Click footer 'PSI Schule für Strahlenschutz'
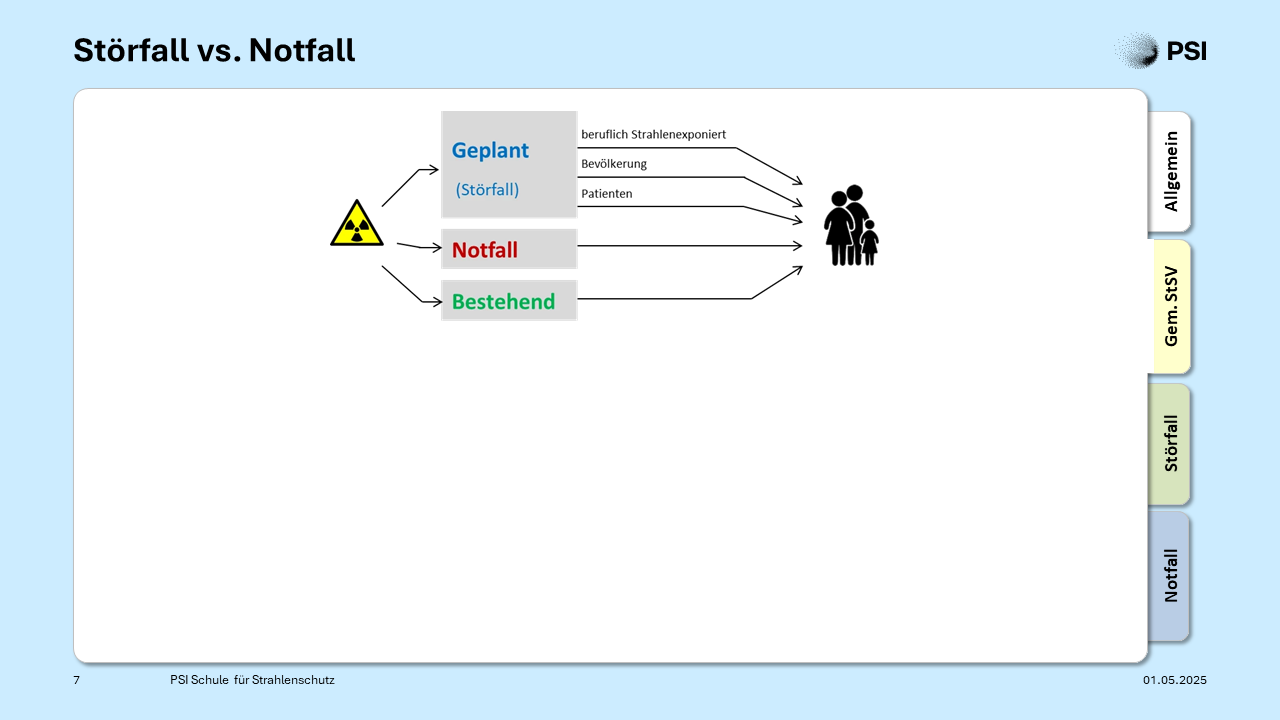This screenshot has width=1280, height=720. [252, 680]
